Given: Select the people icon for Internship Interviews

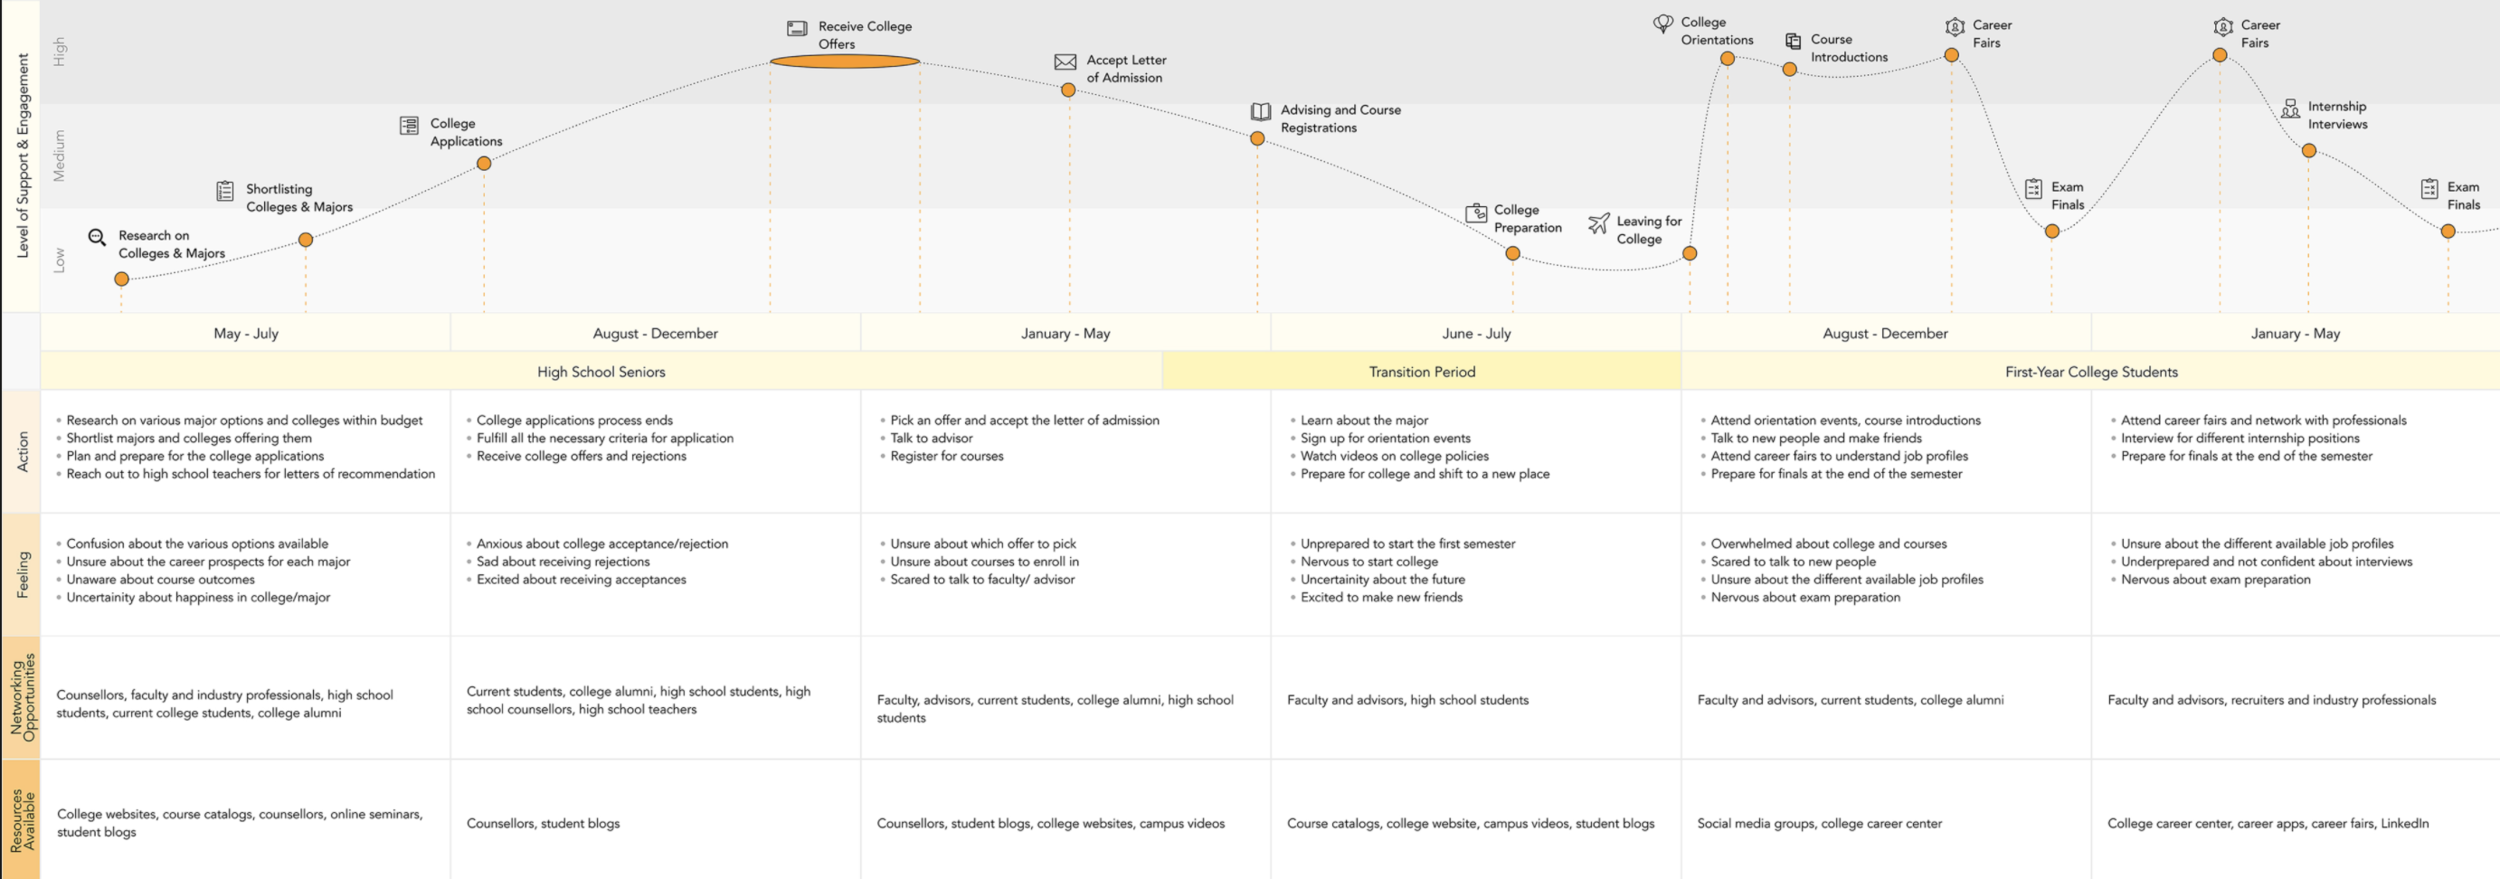Looking at the screenshot, I should (x=2290, y=108).
